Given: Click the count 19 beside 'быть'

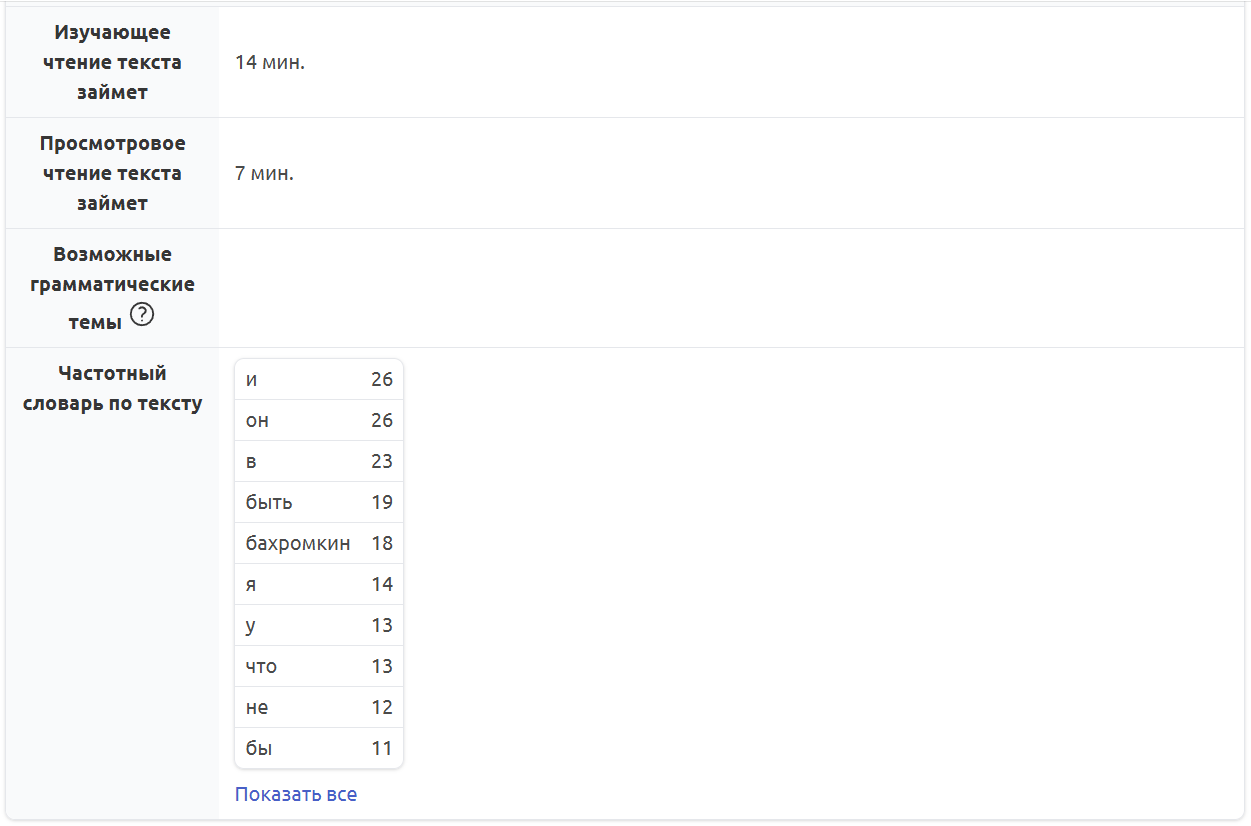Looking at the screenshot, I should (x=382, y=503).
